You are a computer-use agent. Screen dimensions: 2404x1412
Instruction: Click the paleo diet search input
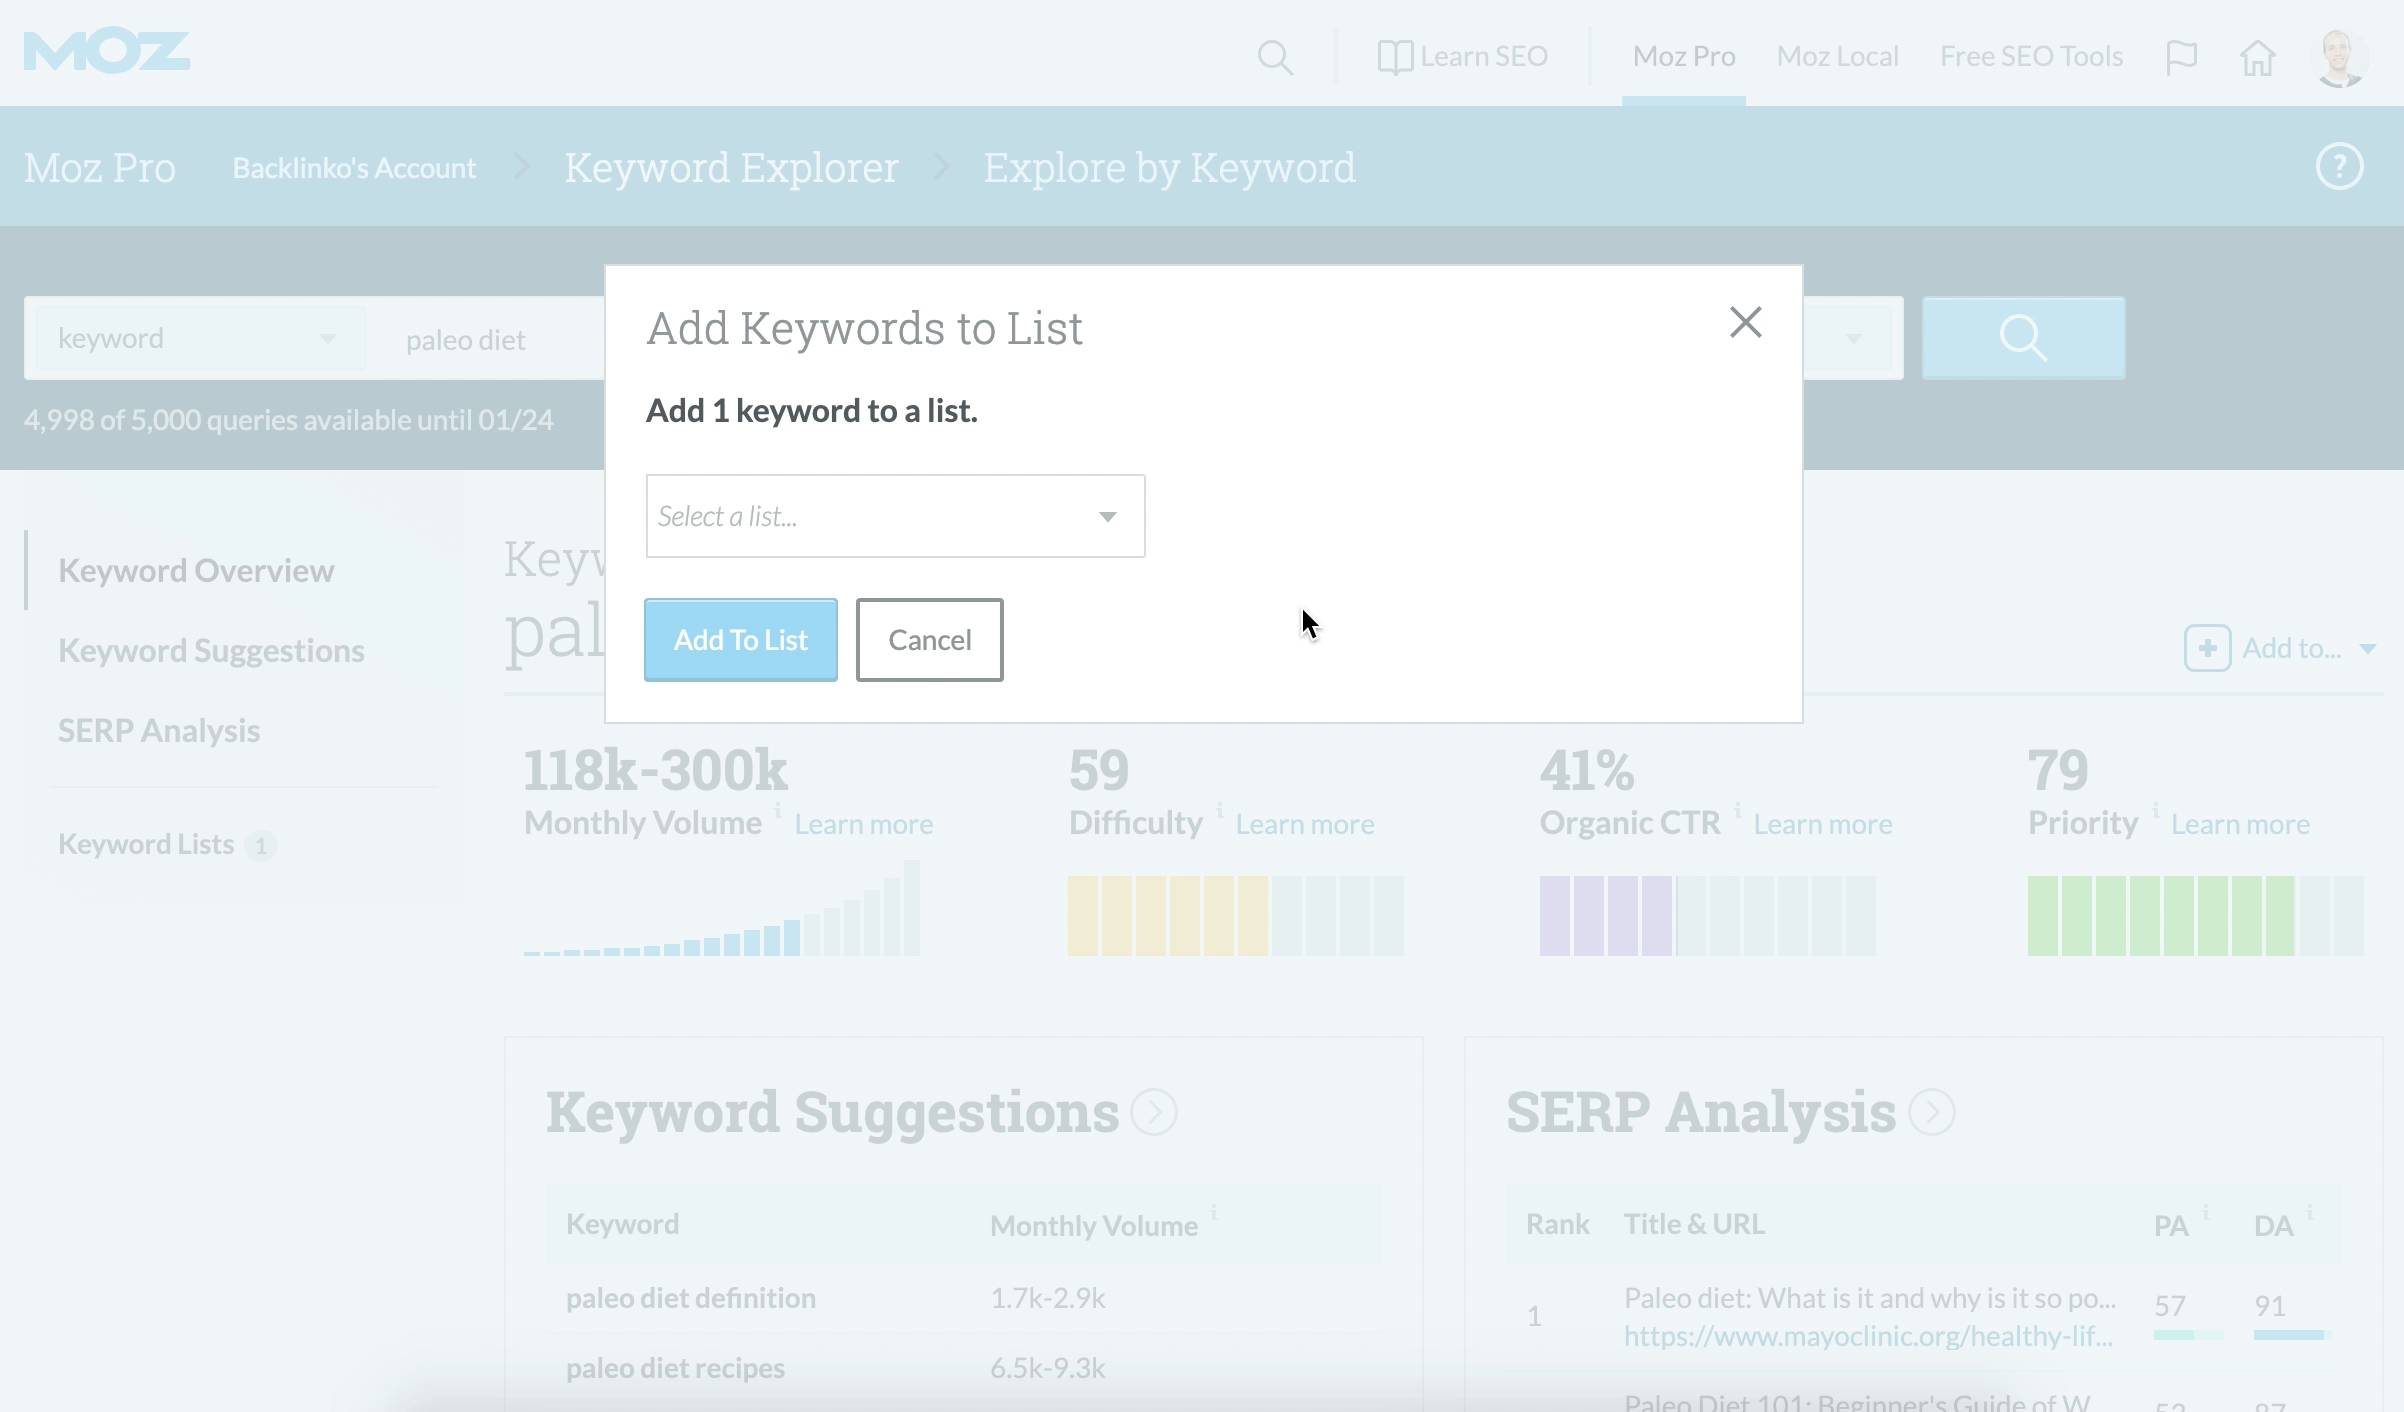[486, 339]
